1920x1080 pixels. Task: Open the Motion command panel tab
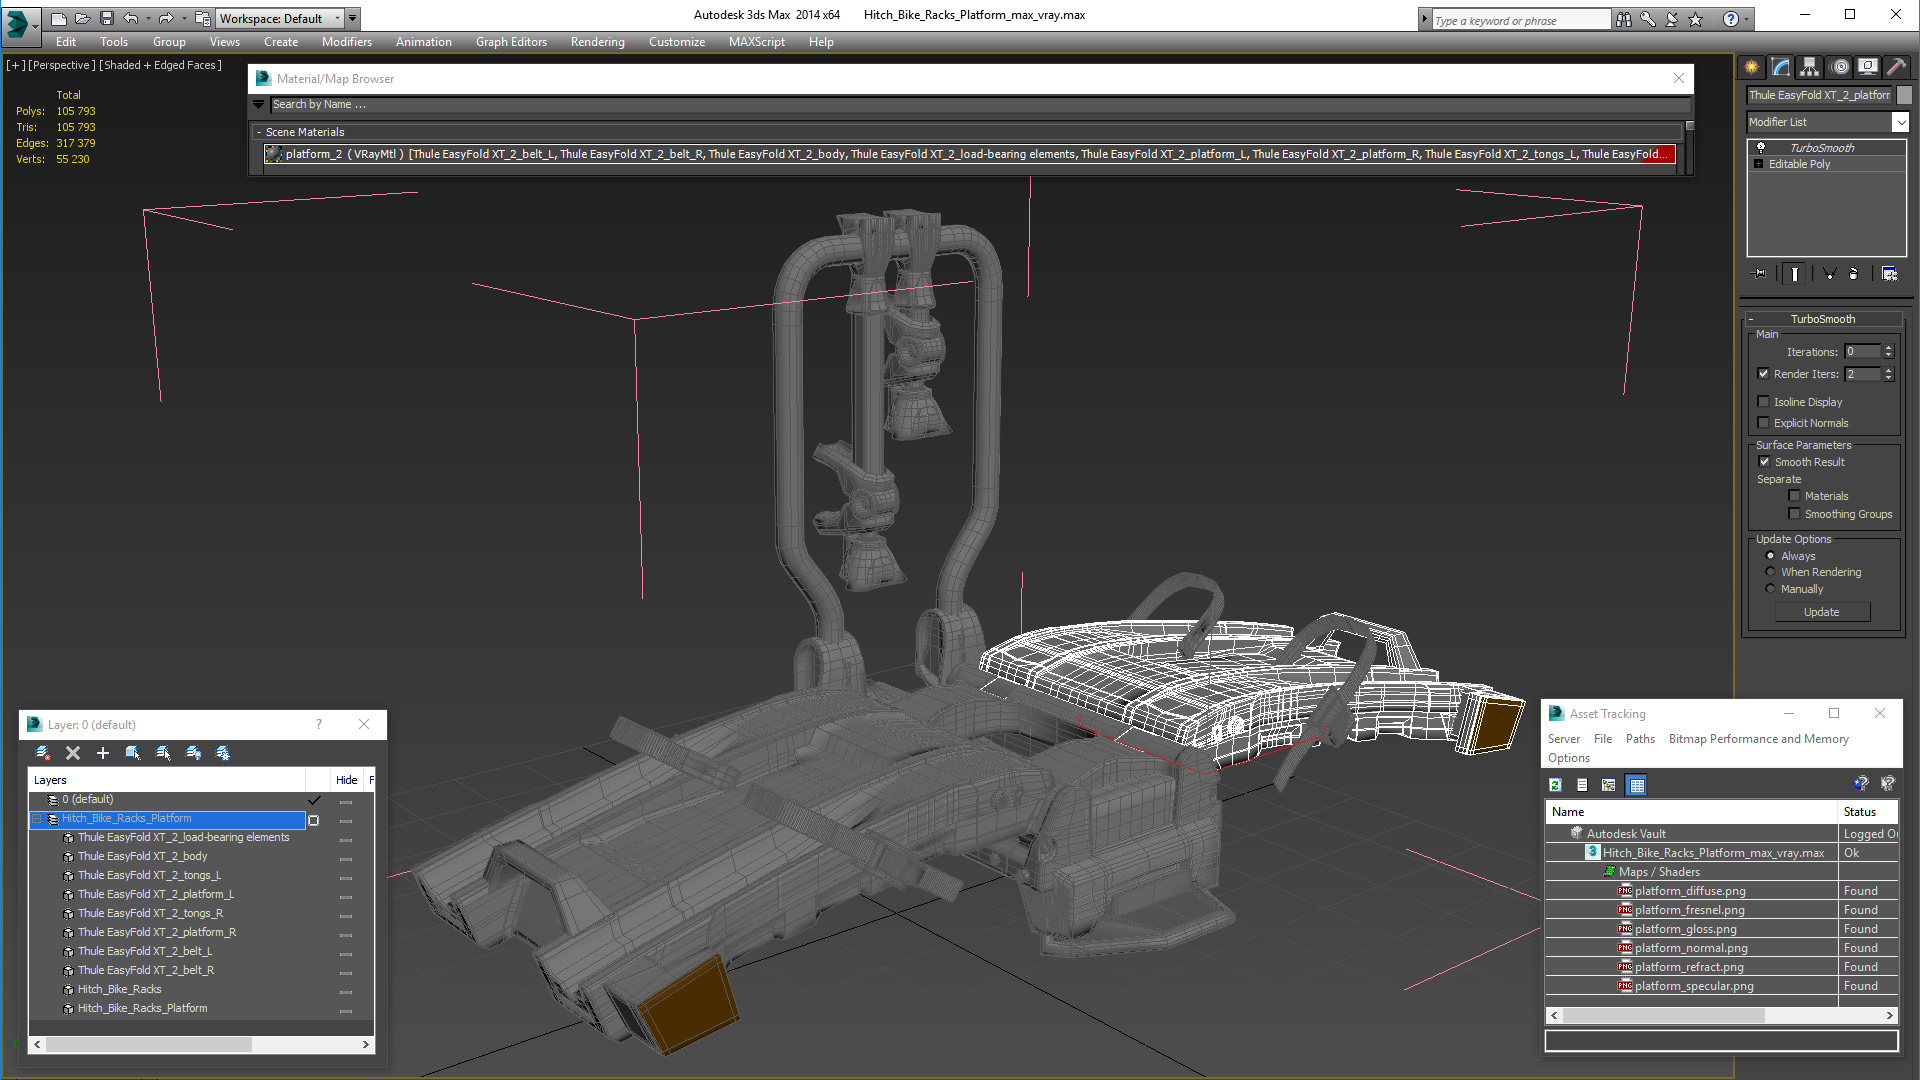pos(1840,67)
